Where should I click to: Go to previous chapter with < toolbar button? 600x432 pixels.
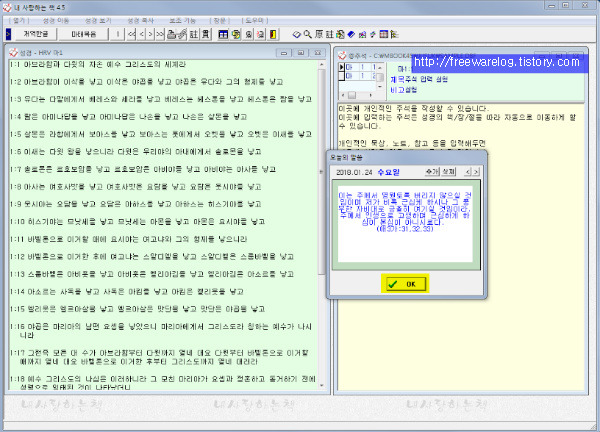click(x=142, y=34)
